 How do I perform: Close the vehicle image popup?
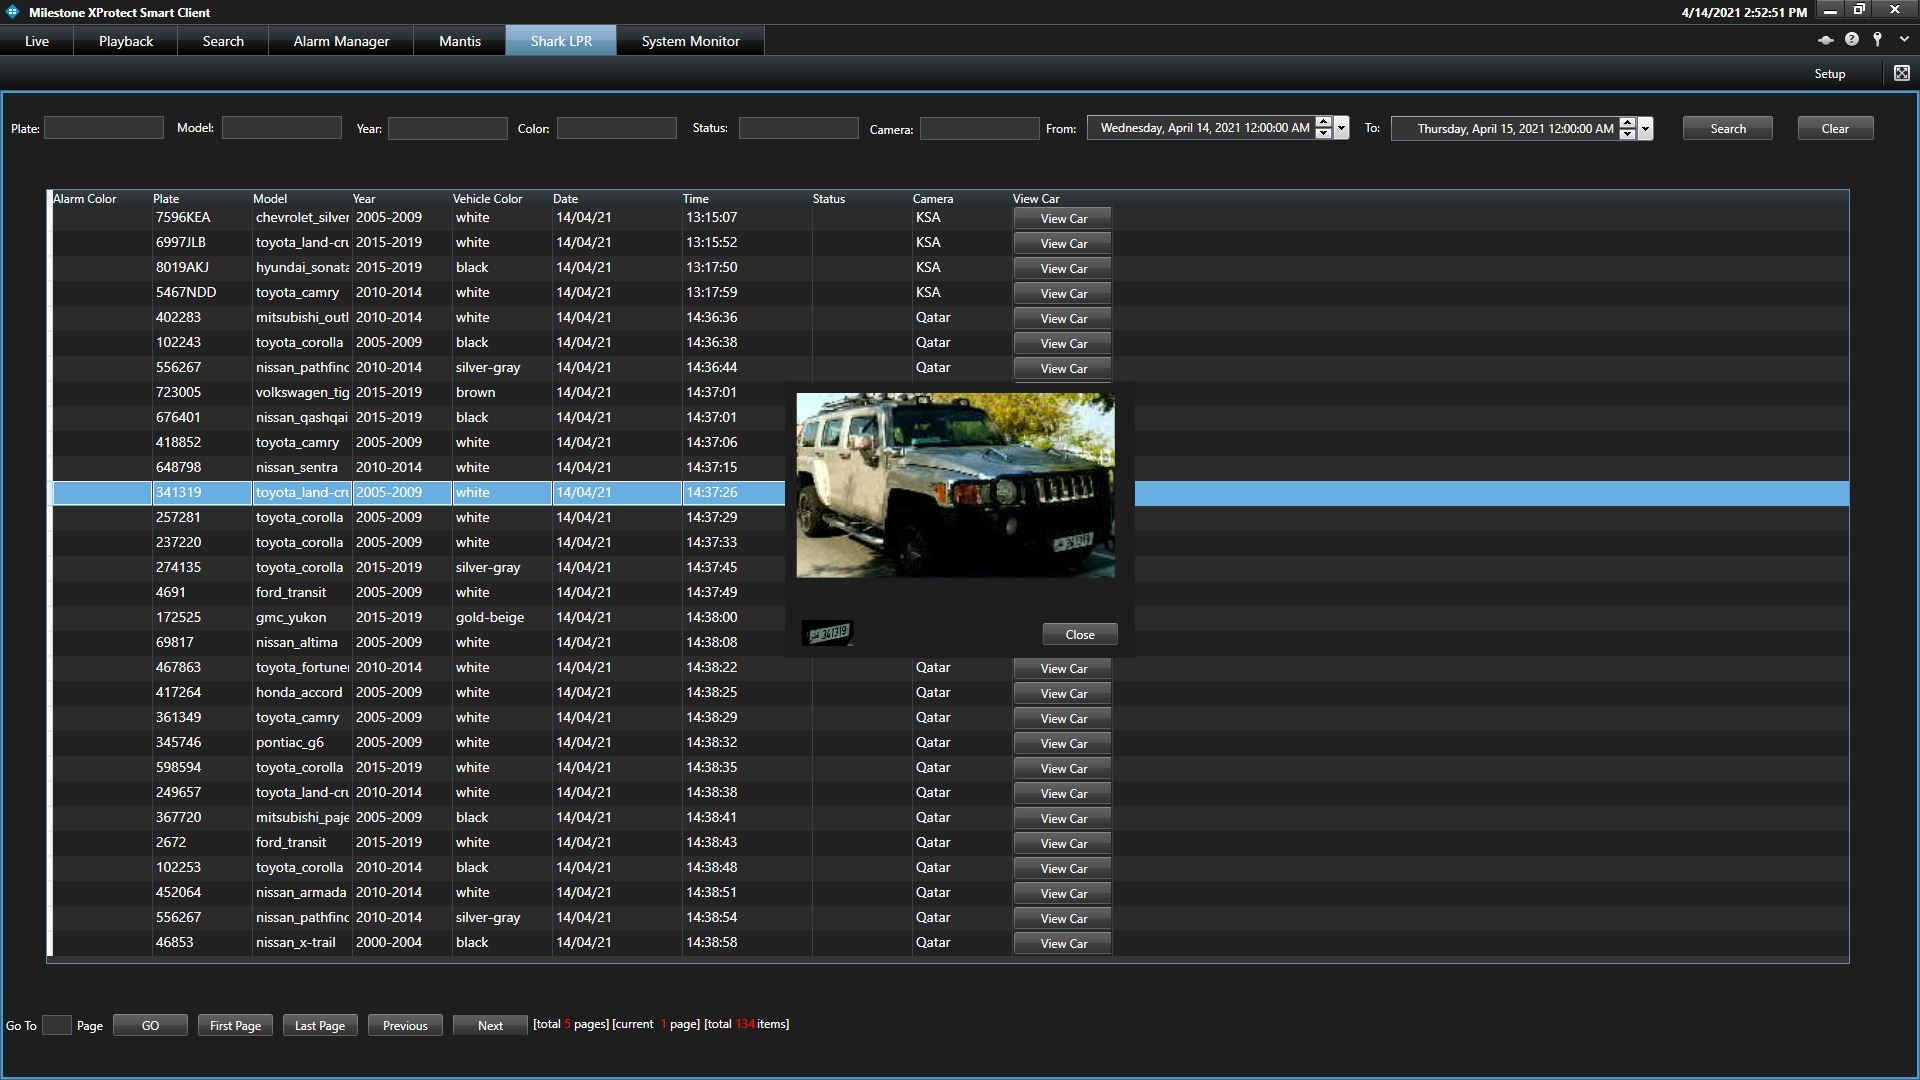[x=1080, y=635]
